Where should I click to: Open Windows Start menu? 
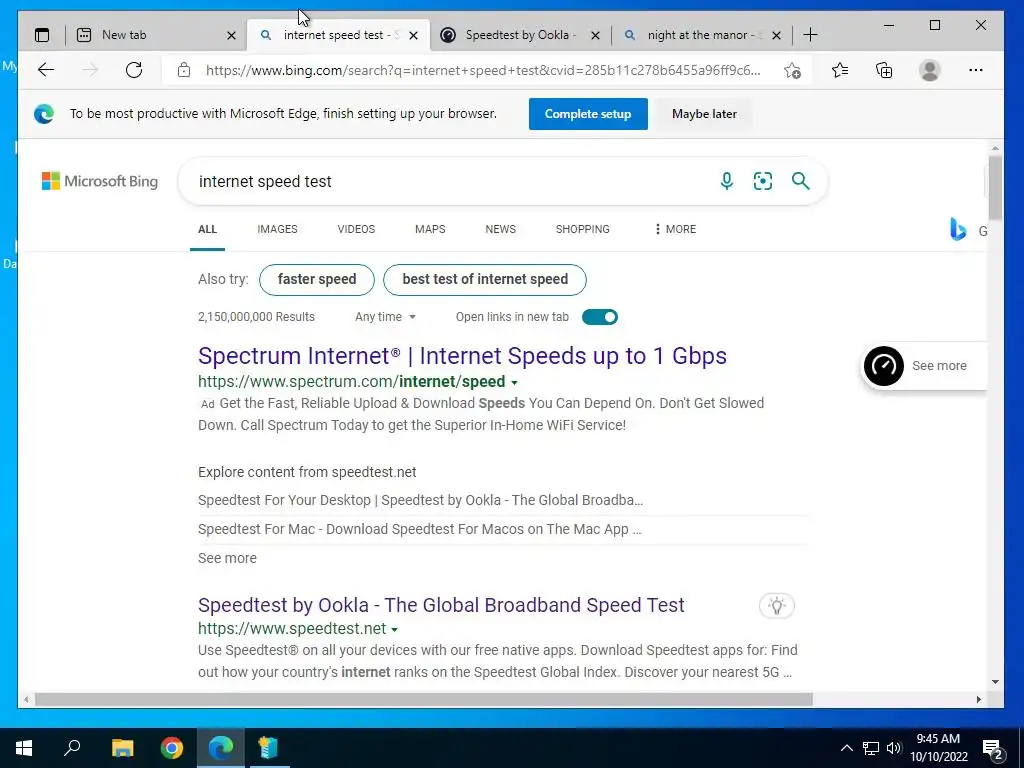24,748
